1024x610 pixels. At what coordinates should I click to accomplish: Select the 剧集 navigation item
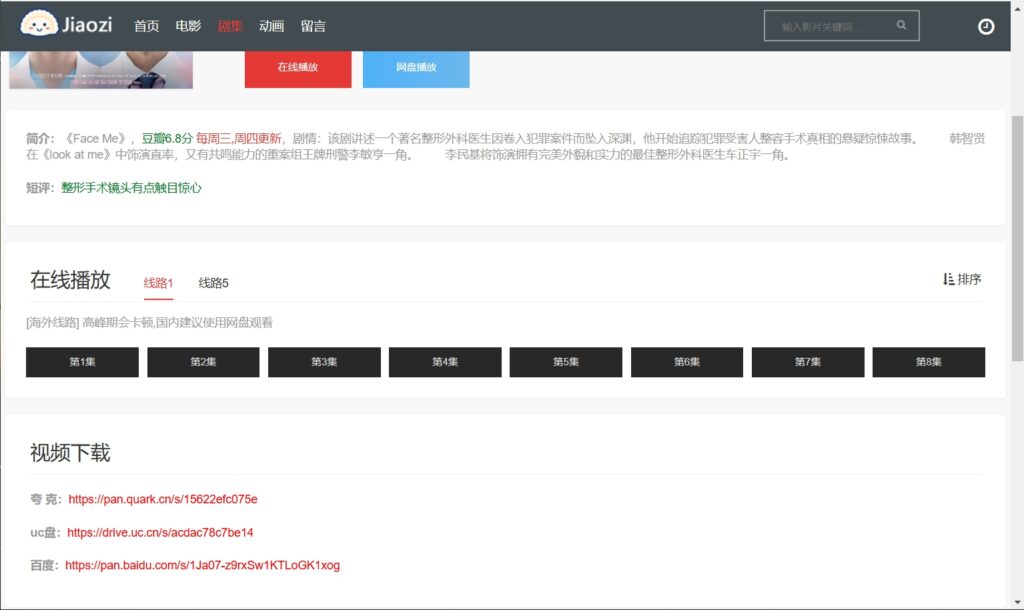point(230,26)
